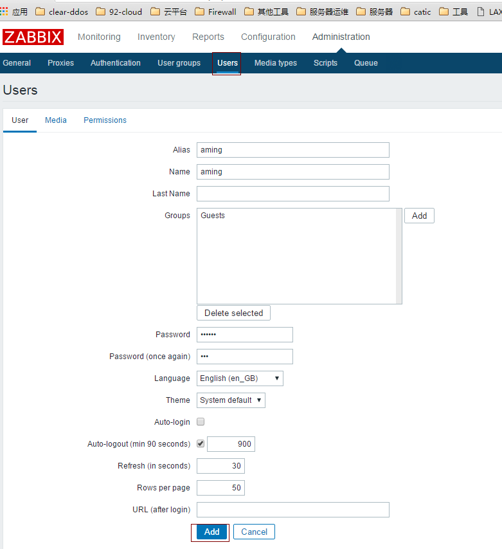Untick the Auto-logout checkbox
This screenshot has width=502, height=549.
(x=201, y=444)
